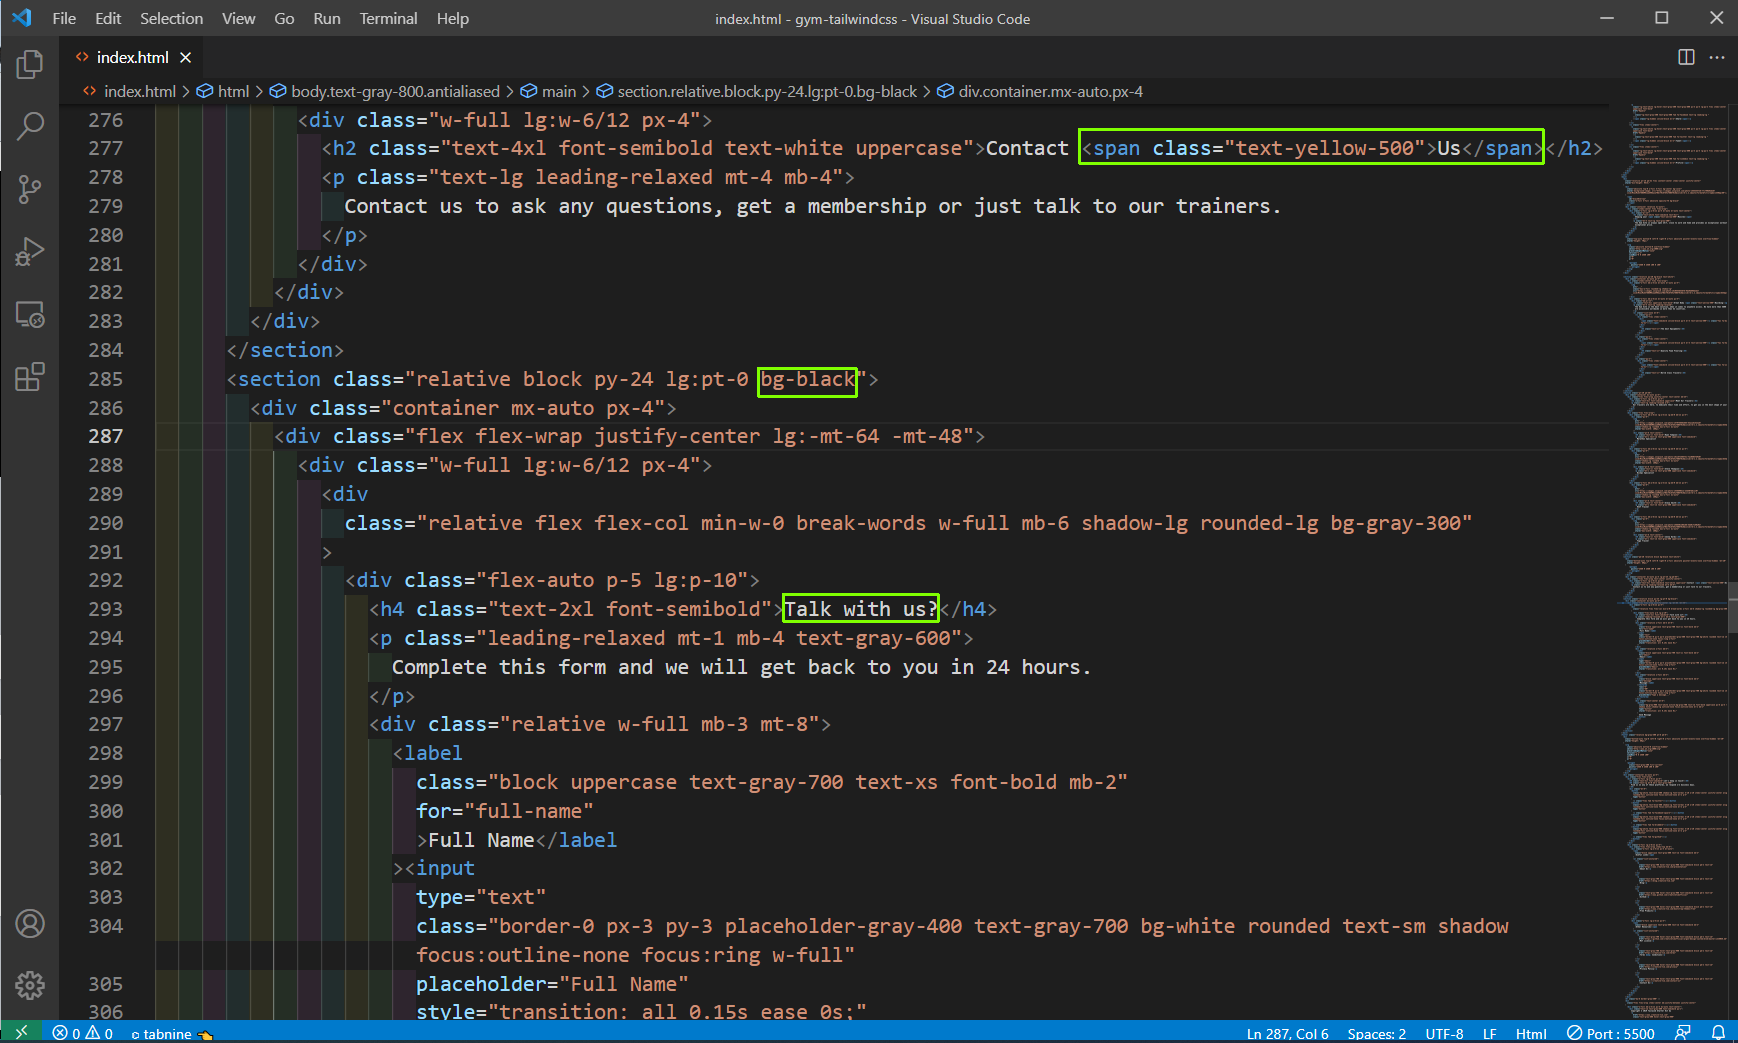
Task: Click the body.text-gray-800.antialiased breadcrumb
Action: [385, 91]
